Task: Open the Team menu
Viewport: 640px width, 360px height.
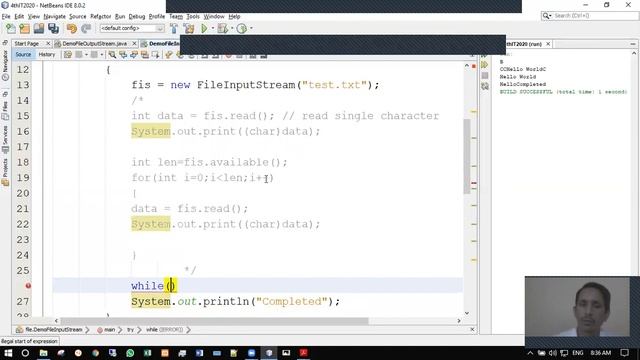Action: [176, 17]
